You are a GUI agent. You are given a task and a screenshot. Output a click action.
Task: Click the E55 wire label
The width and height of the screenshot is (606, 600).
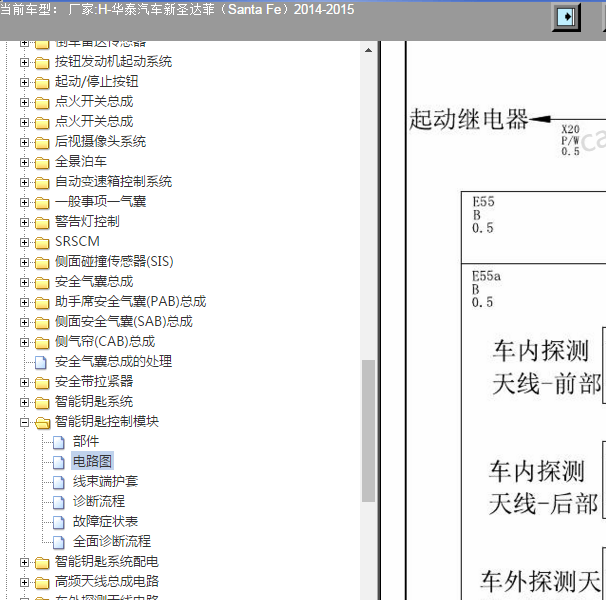point(483,215)
